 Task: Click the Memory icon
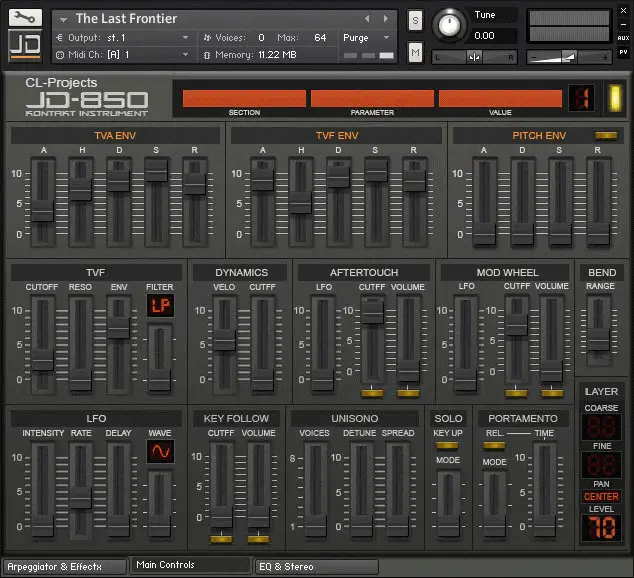click(207, 55)
